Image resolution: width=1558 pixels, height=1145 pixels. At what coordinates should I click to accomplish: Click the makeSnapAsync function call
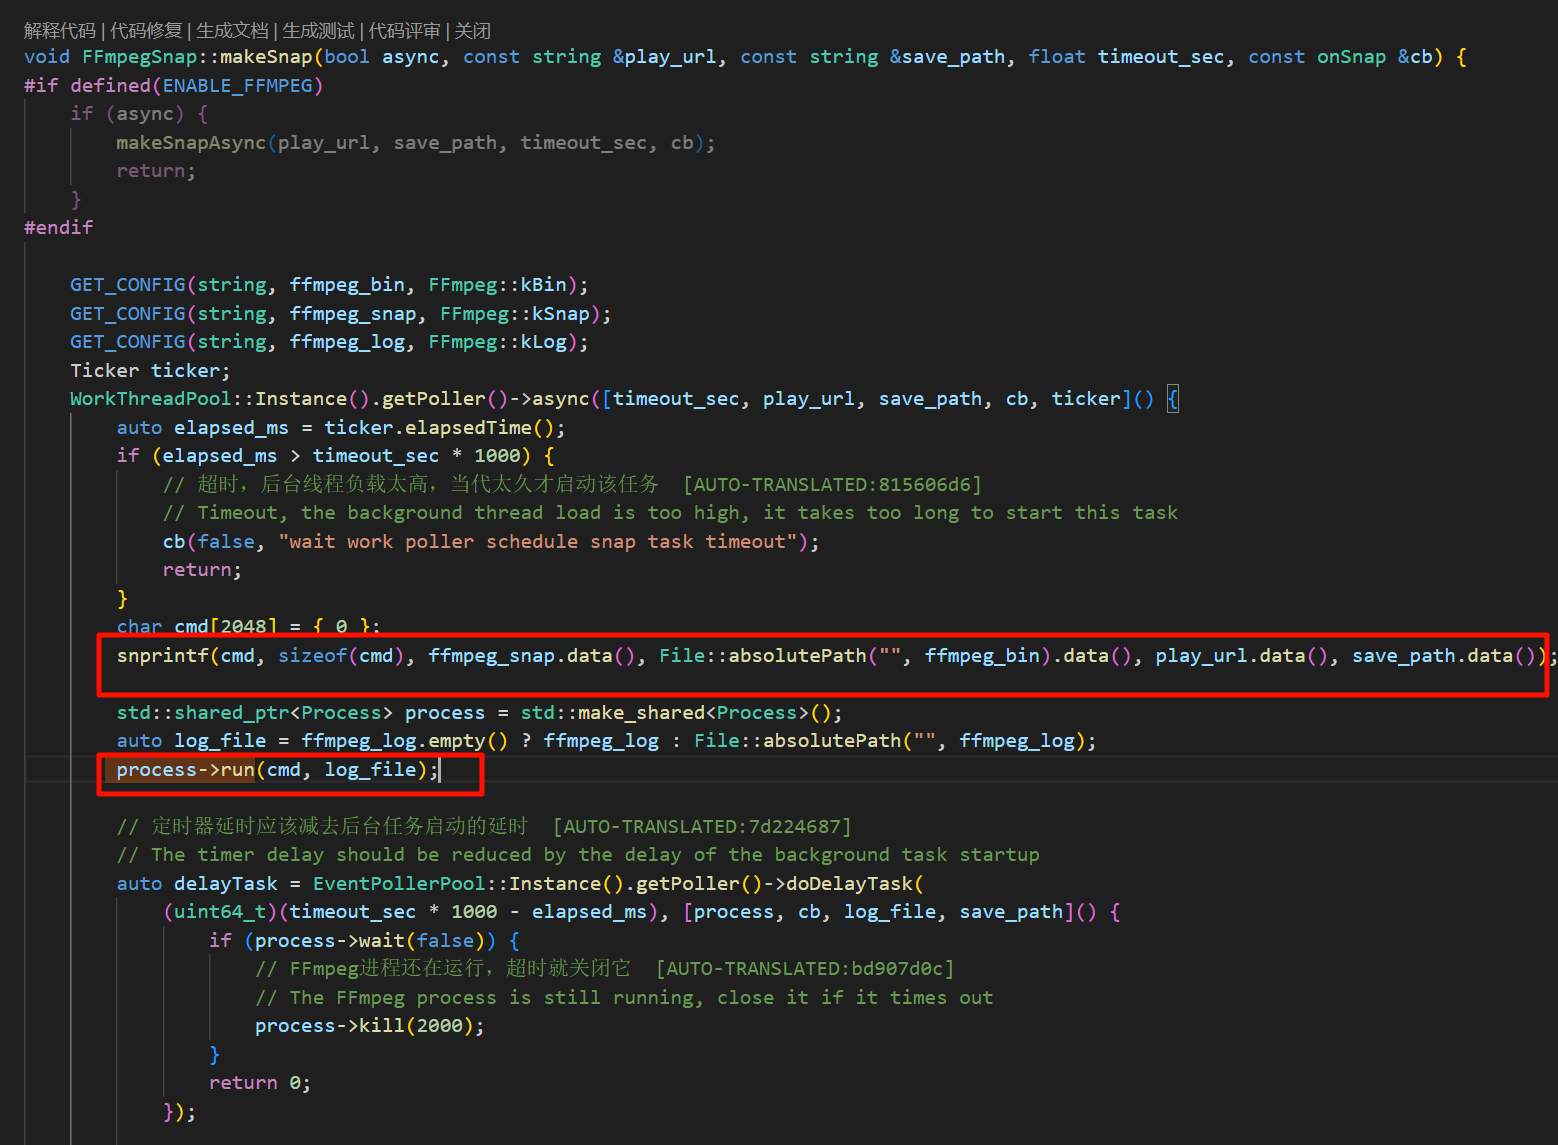point(190,143)
